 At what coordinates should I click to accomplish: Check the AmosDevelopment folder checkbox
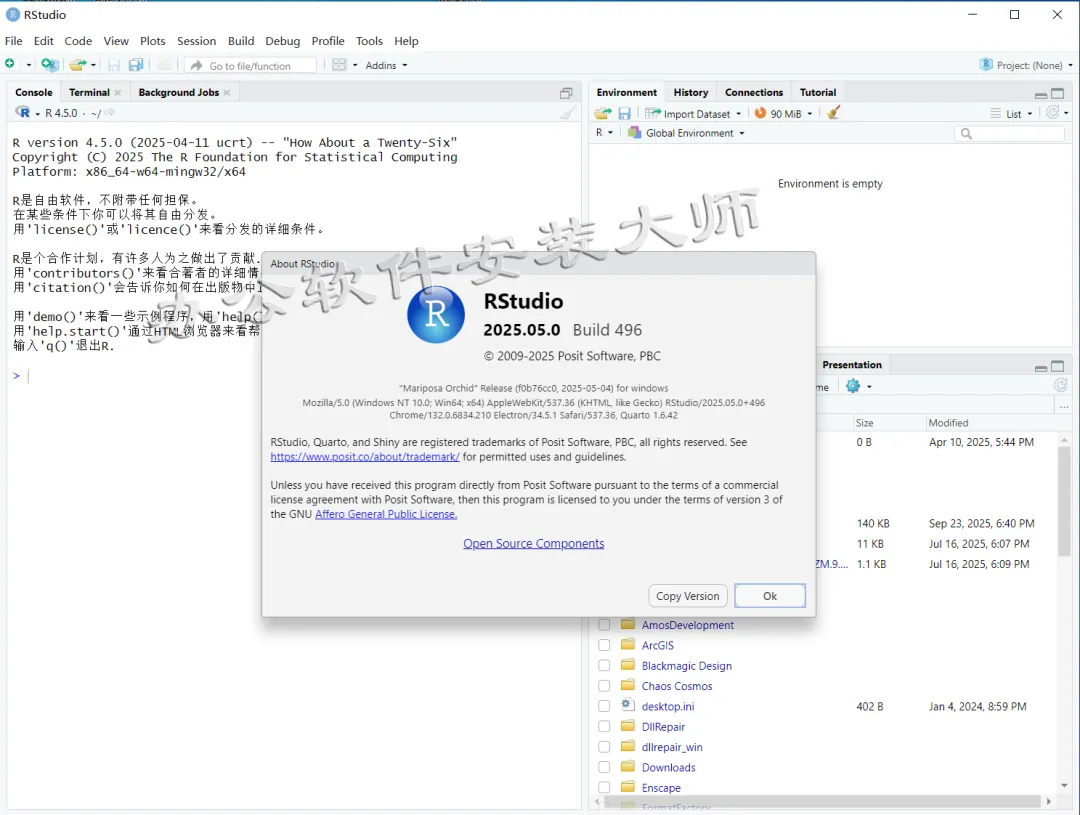tap(604, 625)
